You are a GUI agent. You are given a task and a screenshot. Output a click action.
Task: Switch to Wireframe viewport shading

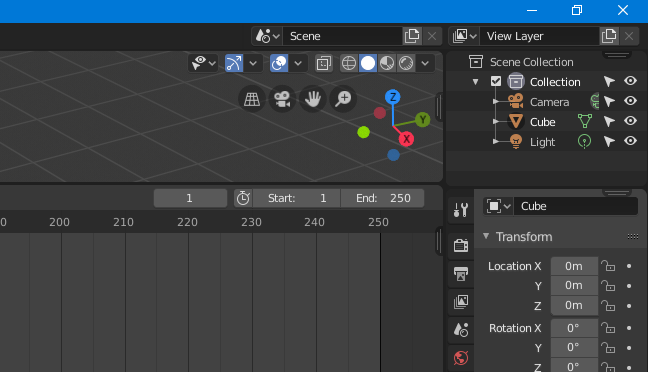(349, 63)
